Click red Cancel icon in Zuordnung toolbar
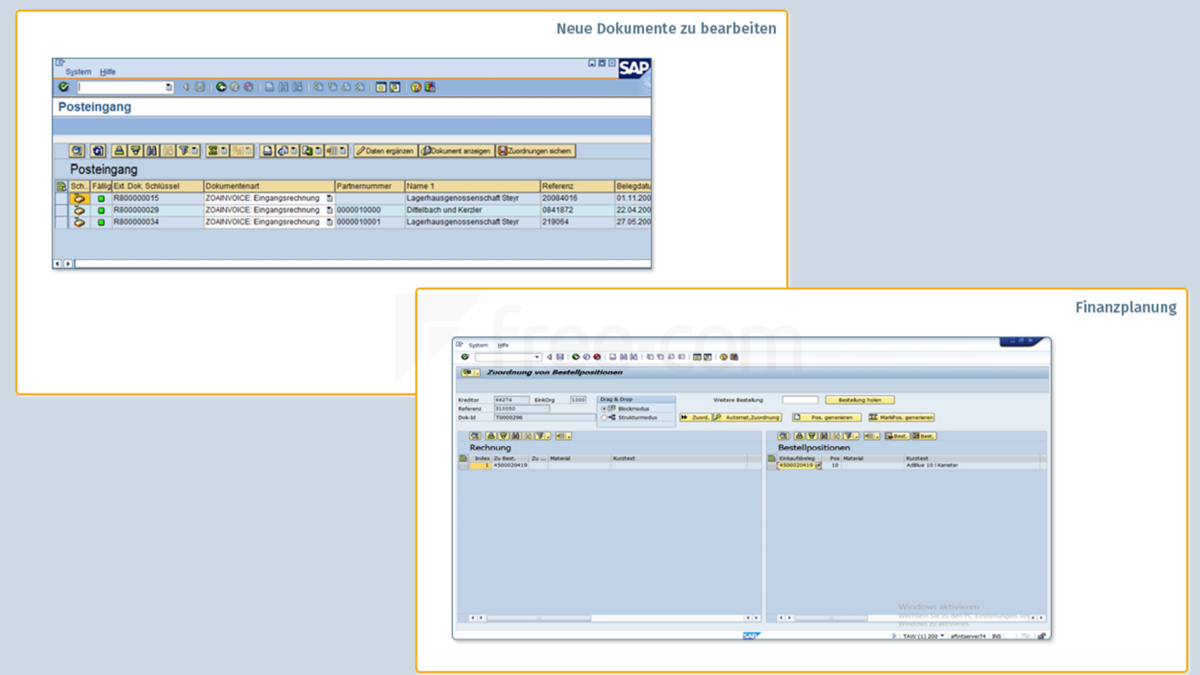This screenshot has width=1200, height=675. tap(597, 357)
